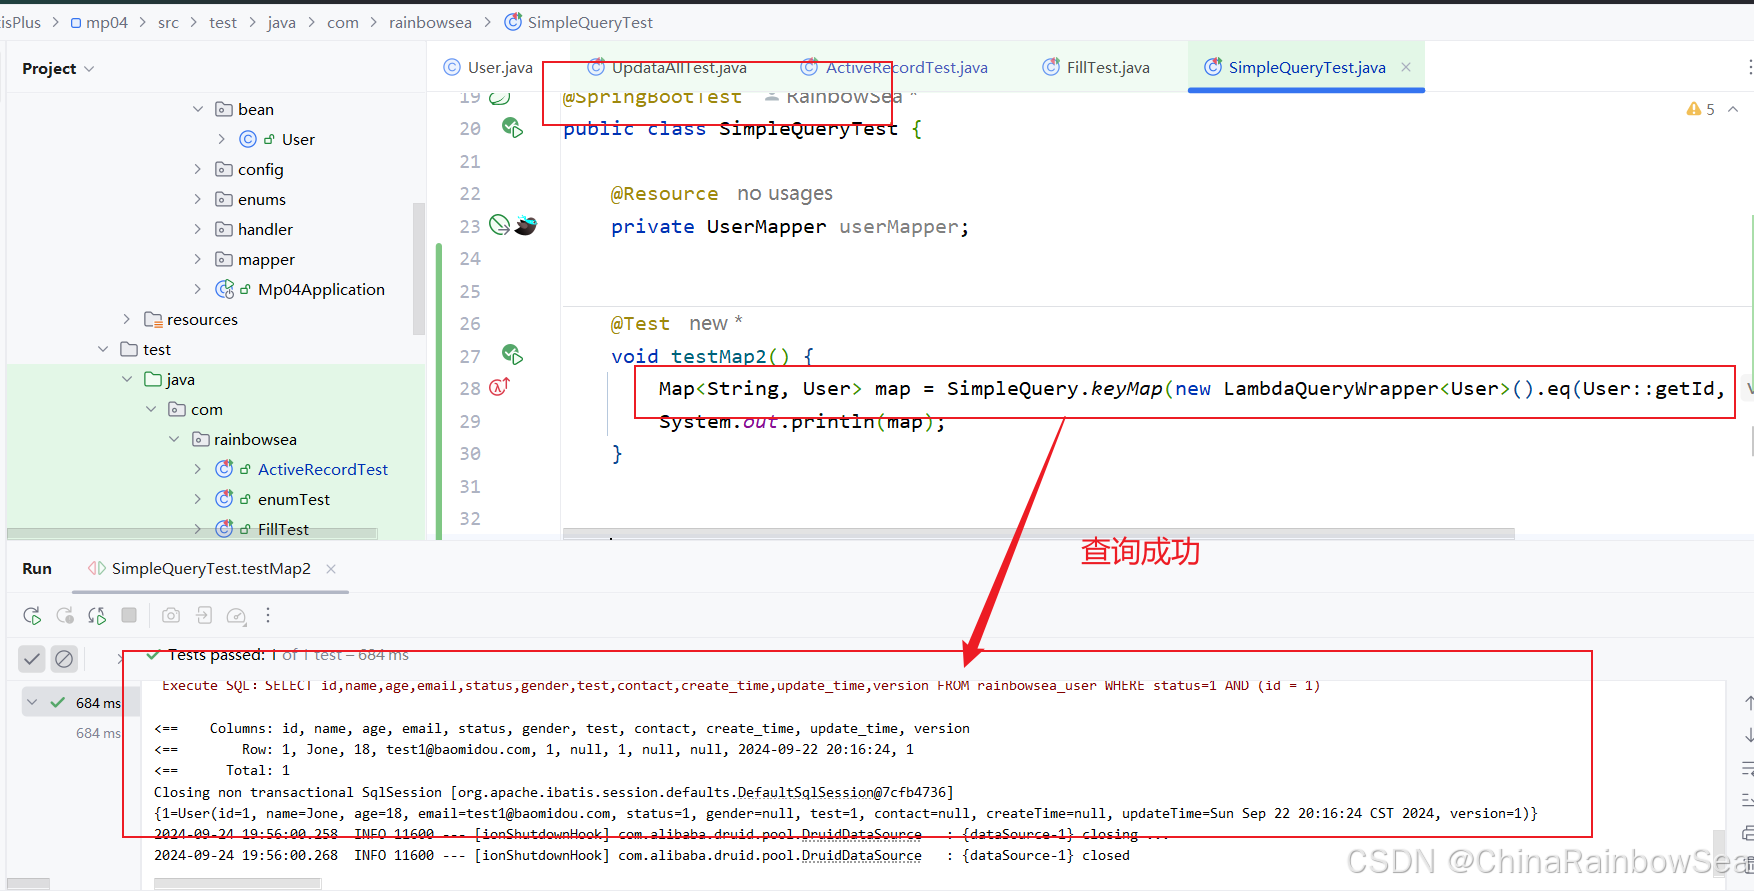Open the User.java editor tab
Viewport: 1754px width, 891px height.
click(x=499, y=67)
